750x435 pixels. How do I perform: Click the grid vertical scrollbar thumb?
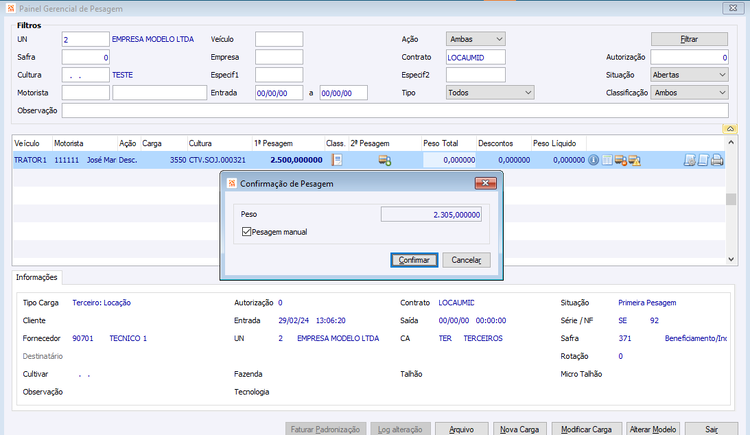pyautogui.click(x=731, y=199)
